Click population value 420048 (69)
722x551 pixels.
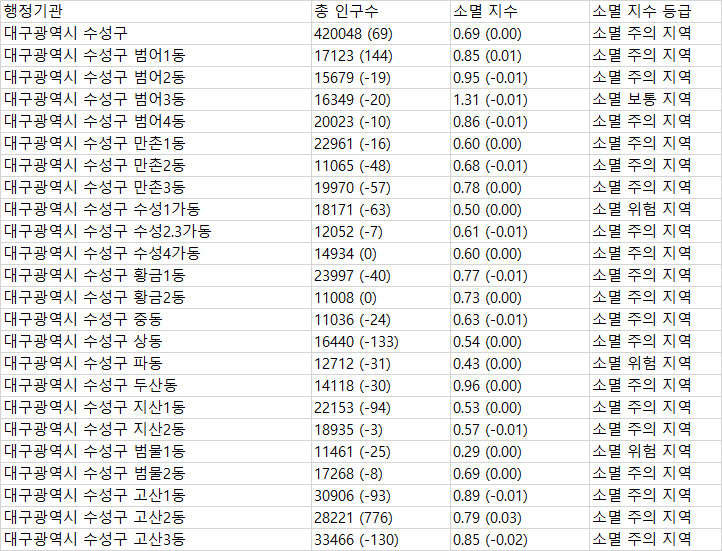pyautogui.click(x=353, y=34)
